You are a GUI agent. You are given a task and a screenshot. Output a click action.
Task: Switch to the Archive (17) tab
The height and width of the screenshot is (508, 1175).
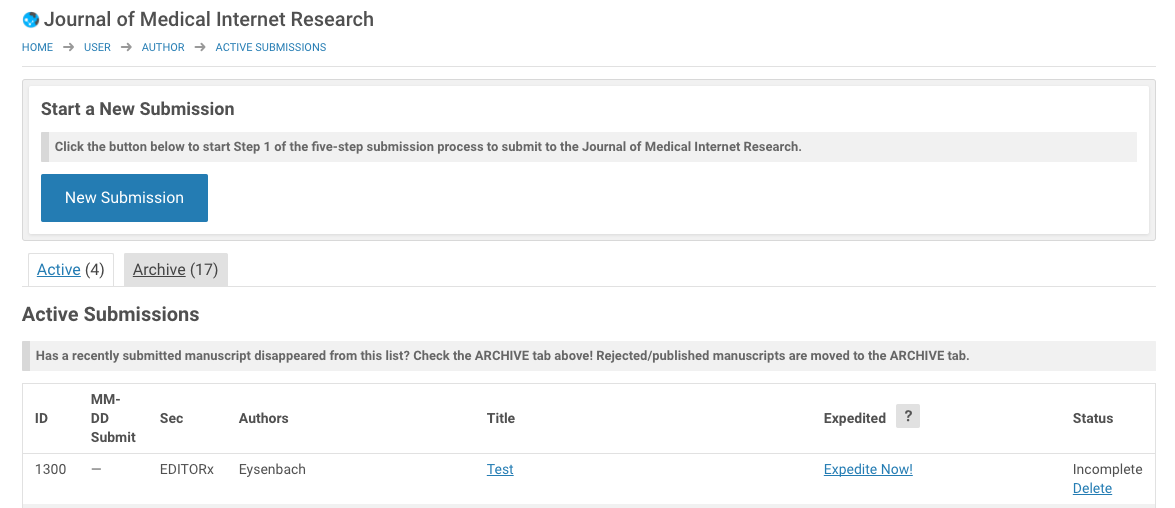tap(160, 270)
